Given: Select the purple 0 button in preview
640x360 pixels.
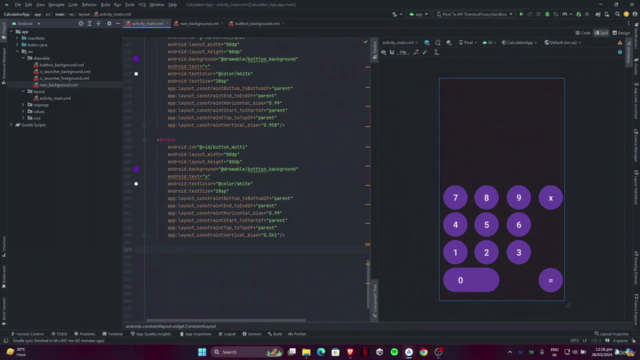Looking at the screenshot, I should (471, 280).
